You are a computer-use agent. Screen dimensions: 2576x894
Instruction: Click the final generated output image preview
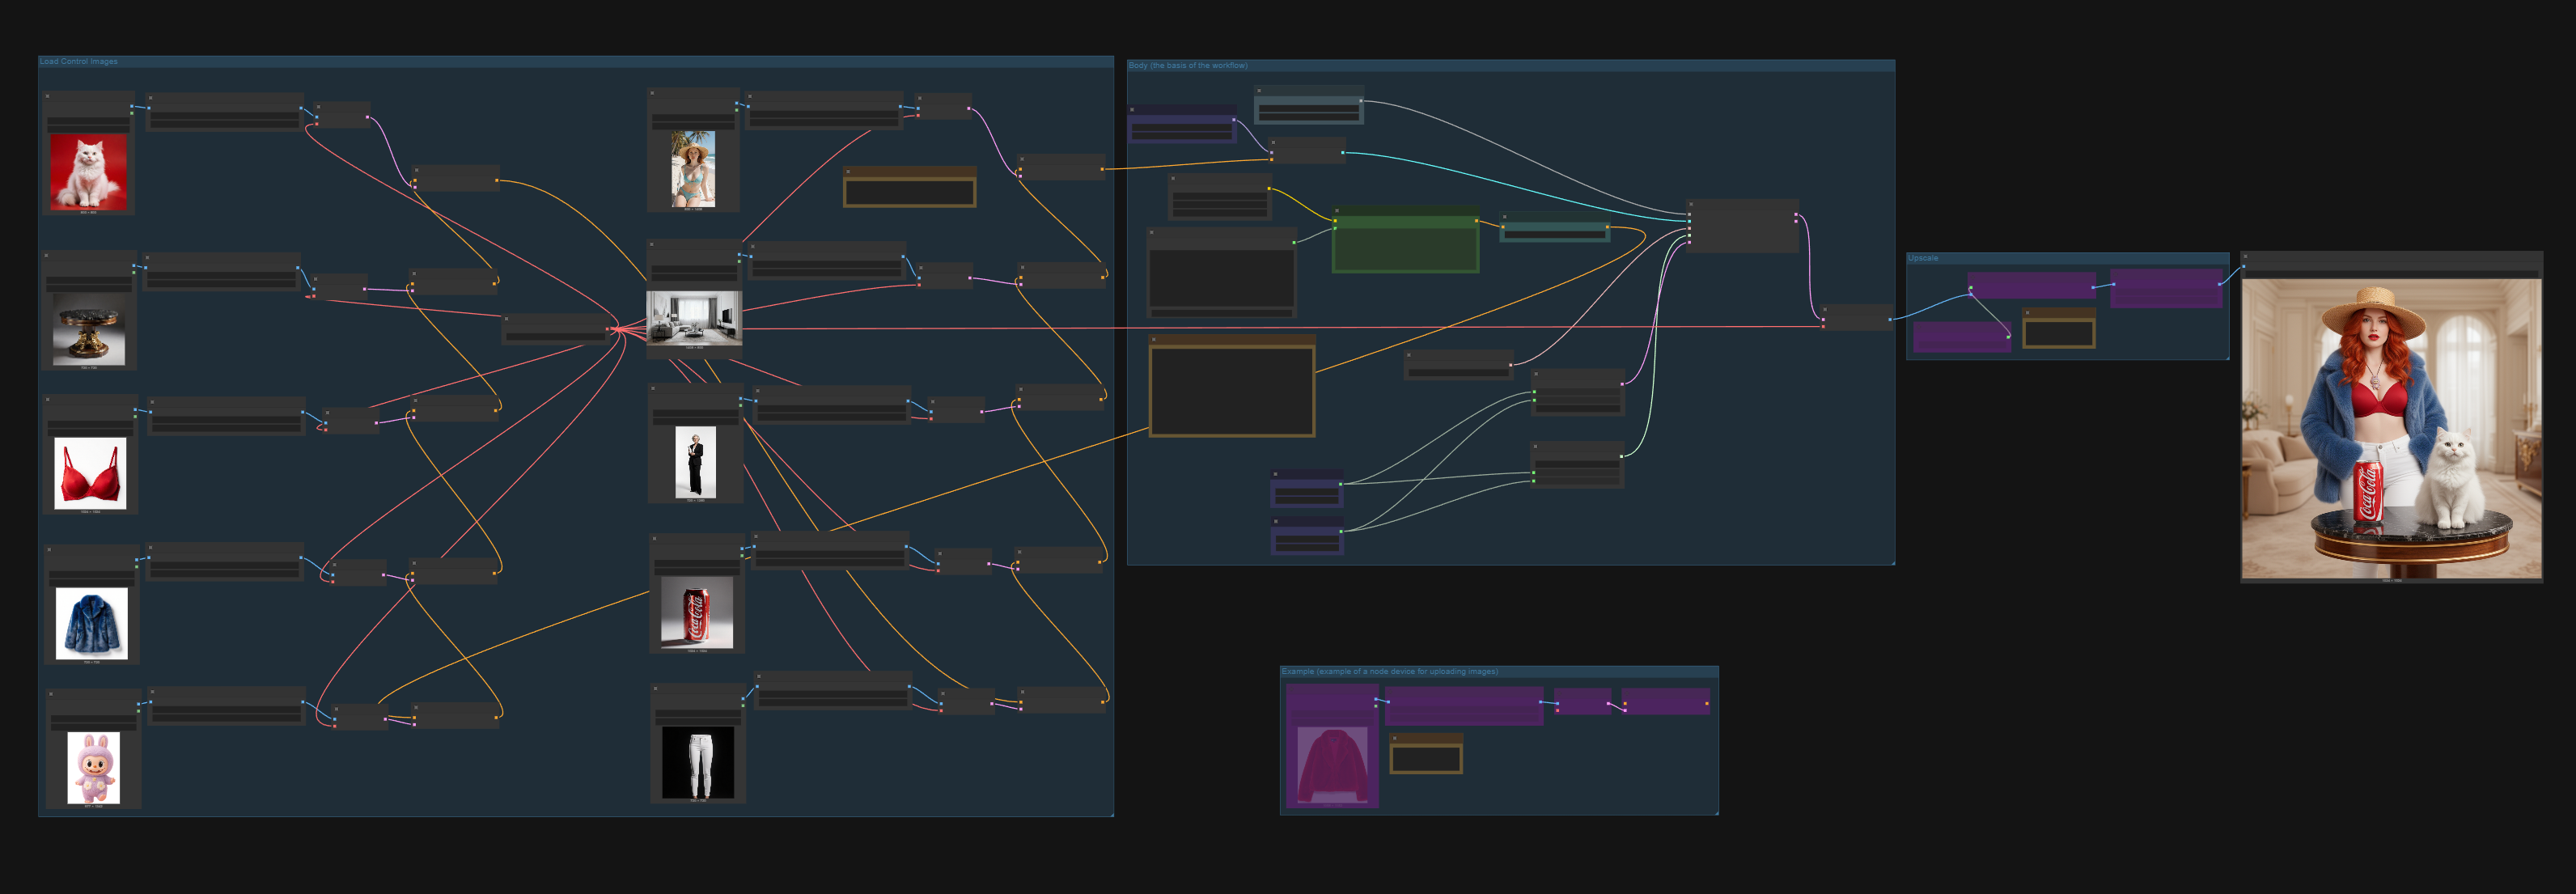pyautogui.click(x=2391, y=428)
